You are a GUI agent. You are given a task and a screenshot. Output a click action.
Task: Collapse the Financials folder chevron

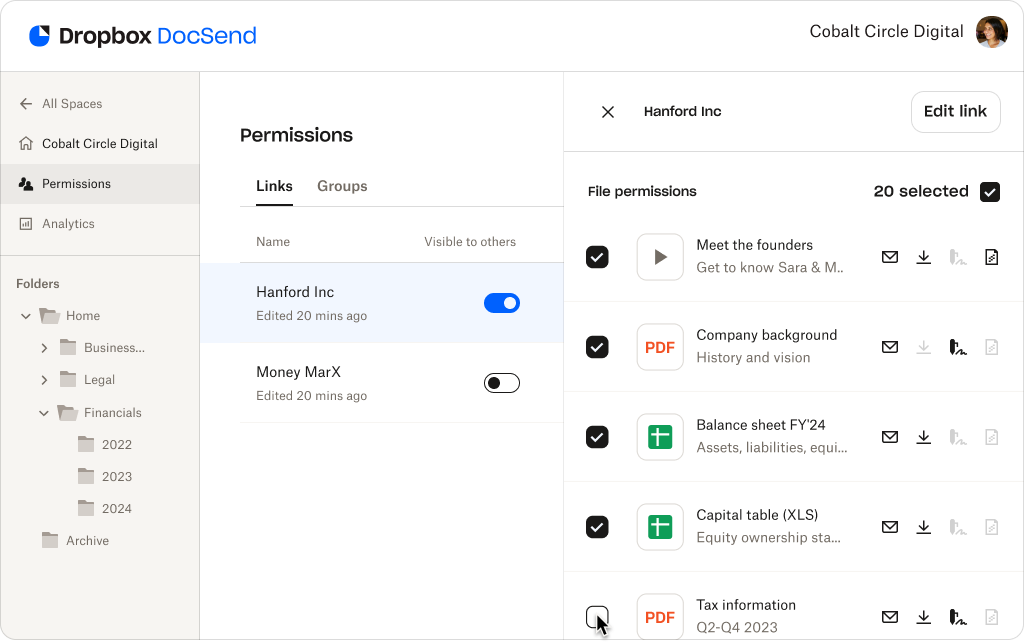click(44, 414)
